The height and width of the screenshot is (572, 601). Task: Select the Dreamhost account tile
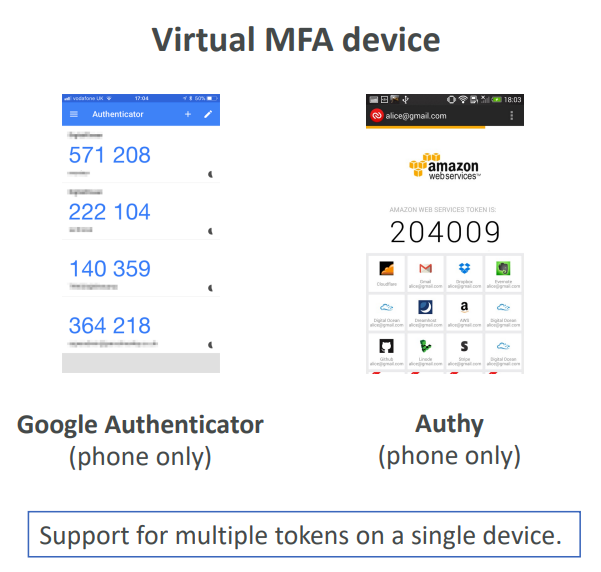pyautogui.click(x=425, y=312)
